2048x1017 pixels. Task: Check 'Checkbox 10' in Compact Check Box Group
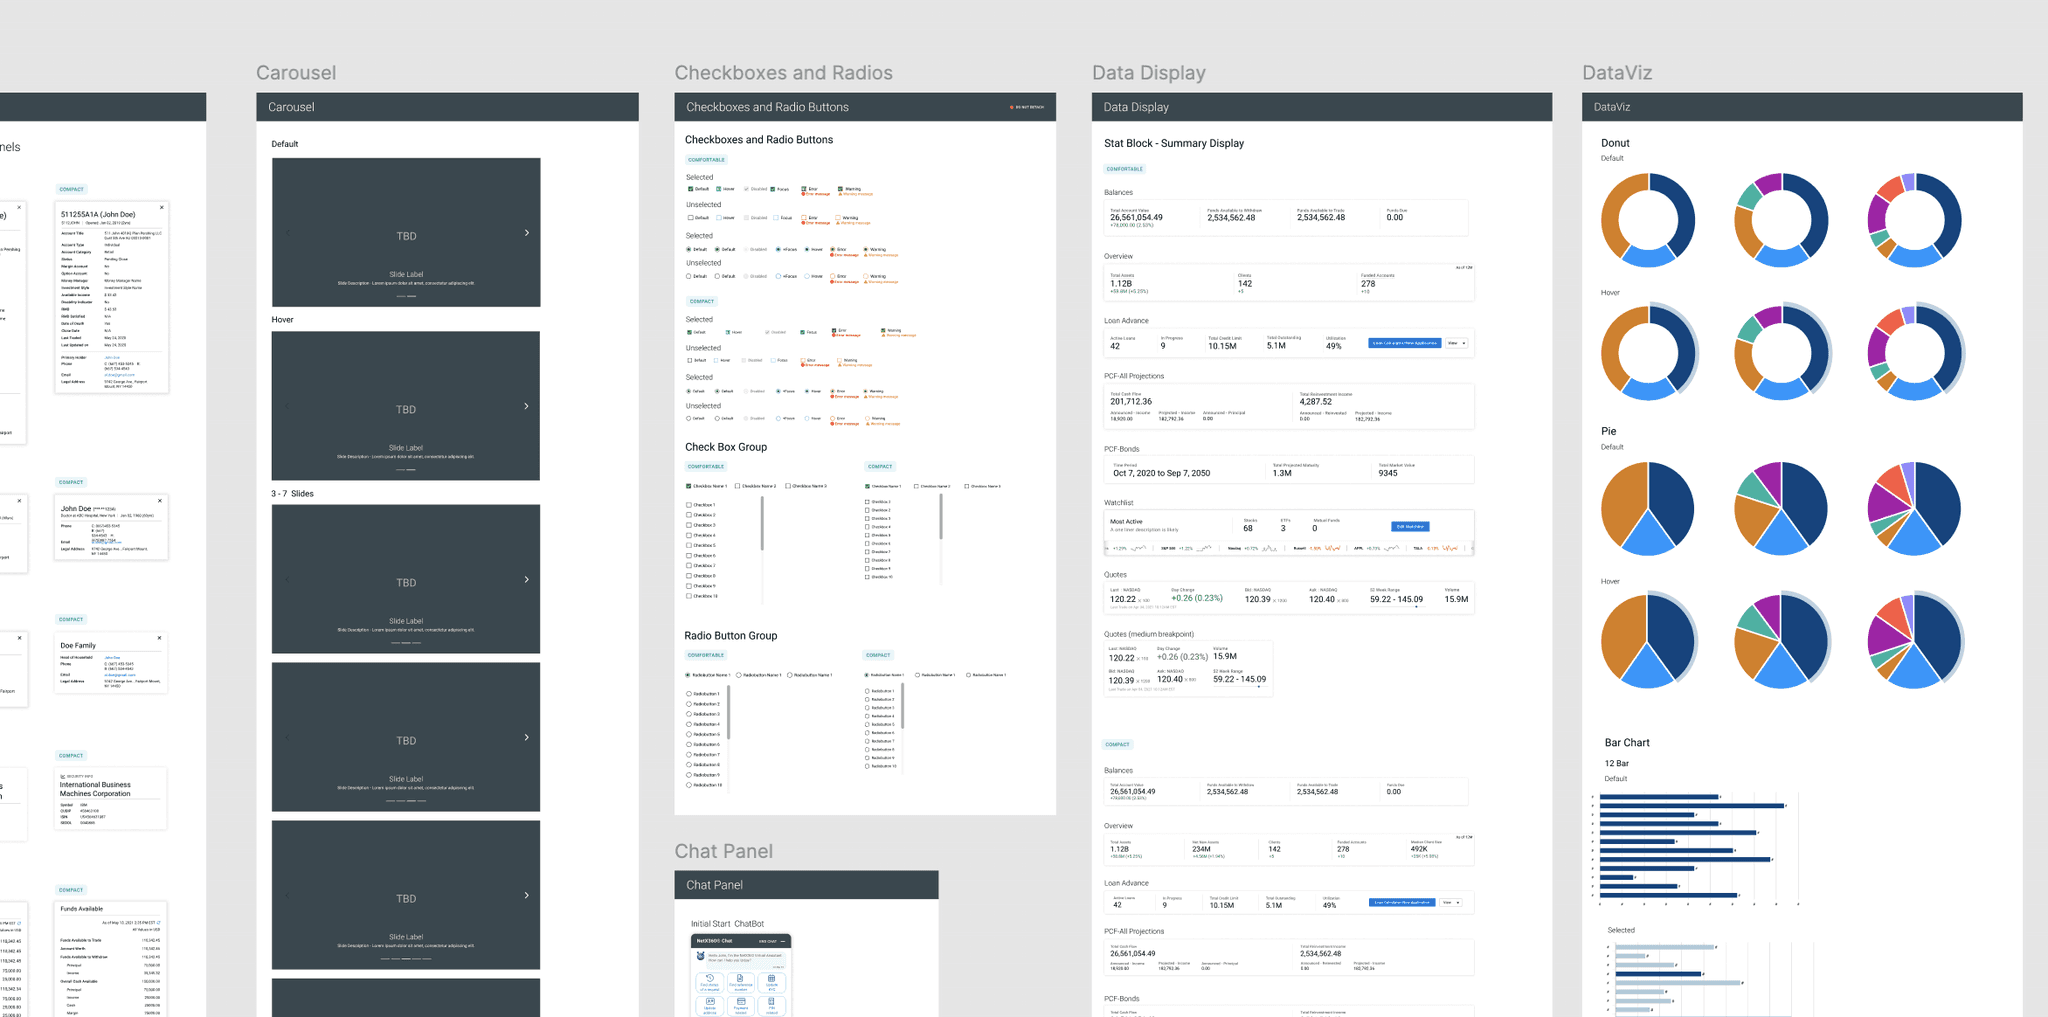(x=867, y=577)
